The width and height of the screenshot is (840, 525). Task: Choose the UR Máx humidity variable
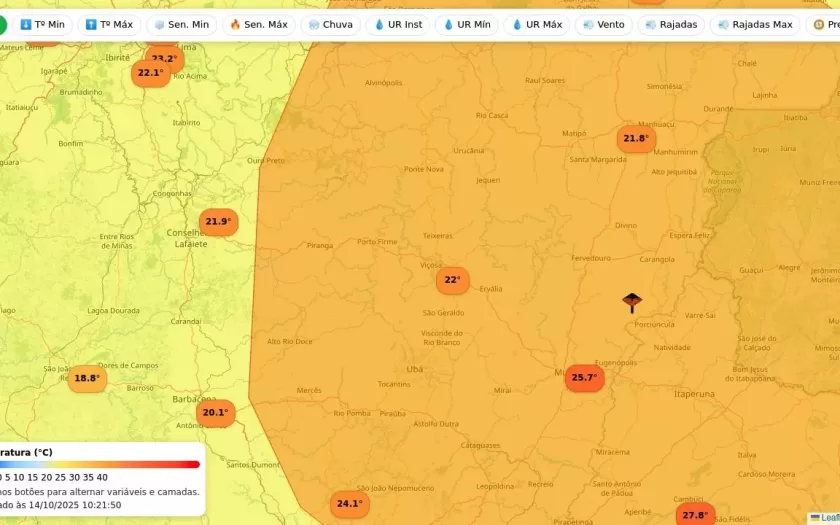pos(536,24)
